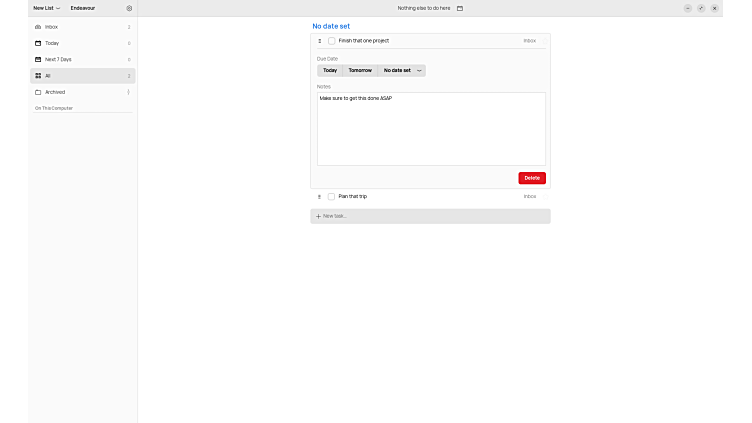Mark 'Plan that trip' as completed
This screenshot has height=423, width=752.
332,197
